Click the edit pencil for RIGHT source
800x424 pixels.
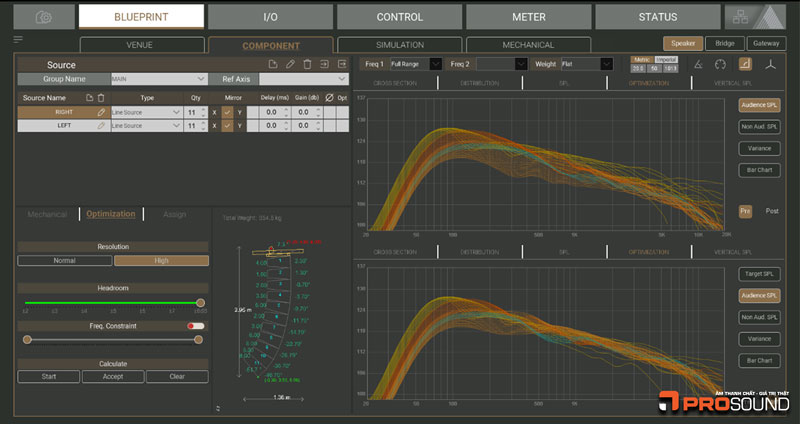tap(101, 113)
